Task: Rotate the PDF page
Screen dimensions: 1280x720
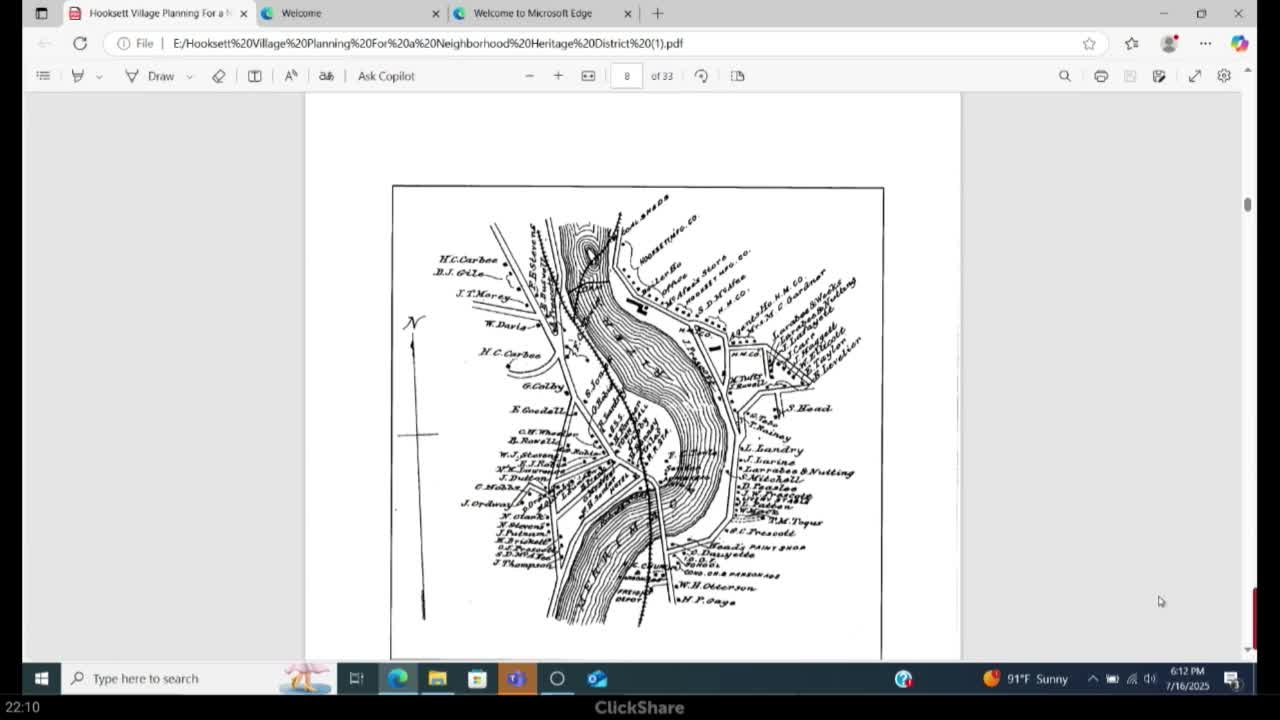Action: coord(701,76)
